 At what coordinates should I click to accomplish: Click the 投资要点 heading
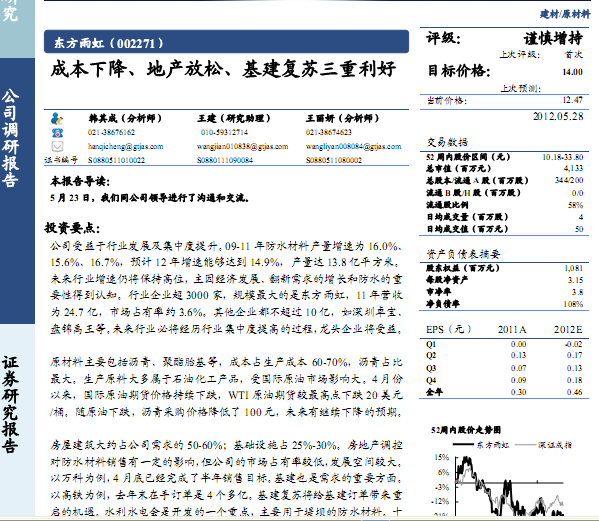point(72,228)
